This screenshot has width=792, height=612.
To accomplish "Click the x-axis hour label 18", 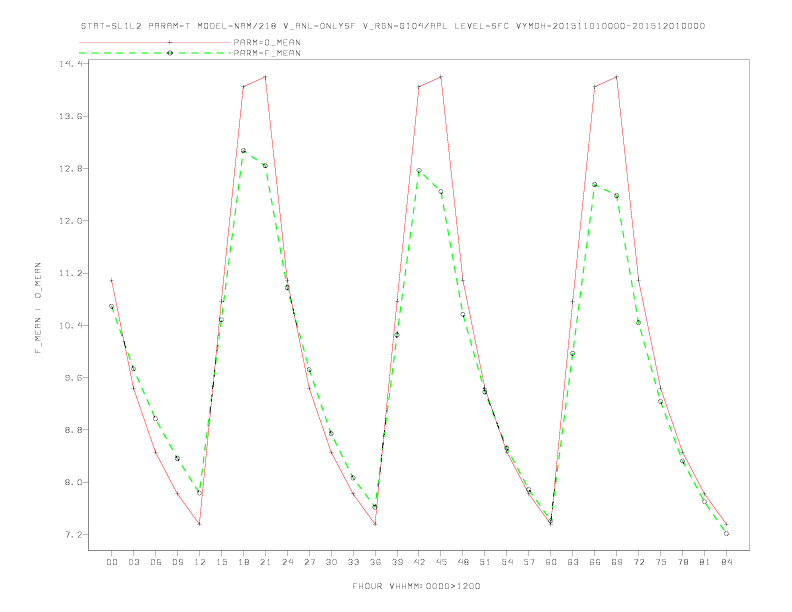I will (x=243, y=562).
